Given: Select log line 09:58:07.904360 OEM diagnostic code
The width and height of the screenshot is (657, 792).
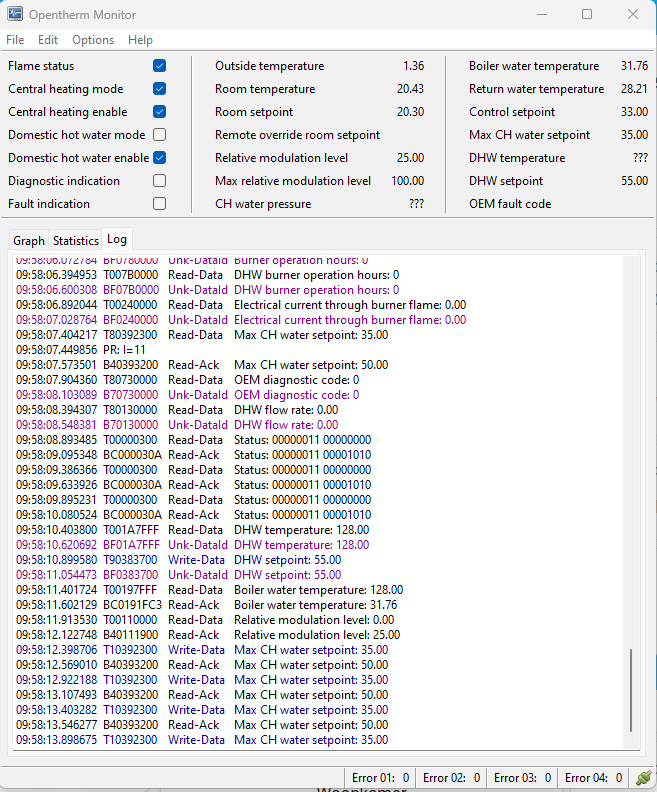Looking at the screenshot, I should (187, 380).
